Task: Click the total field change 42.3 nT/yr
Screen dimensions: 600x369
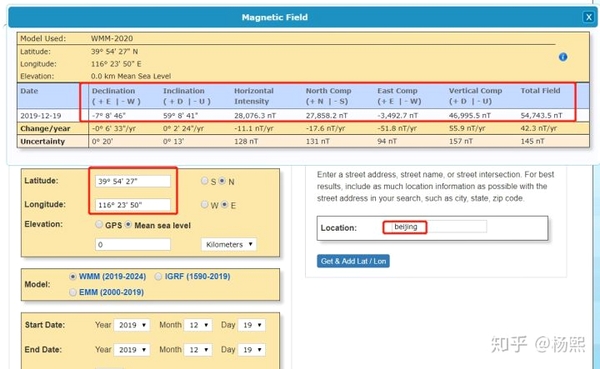Action: [539, 129]
